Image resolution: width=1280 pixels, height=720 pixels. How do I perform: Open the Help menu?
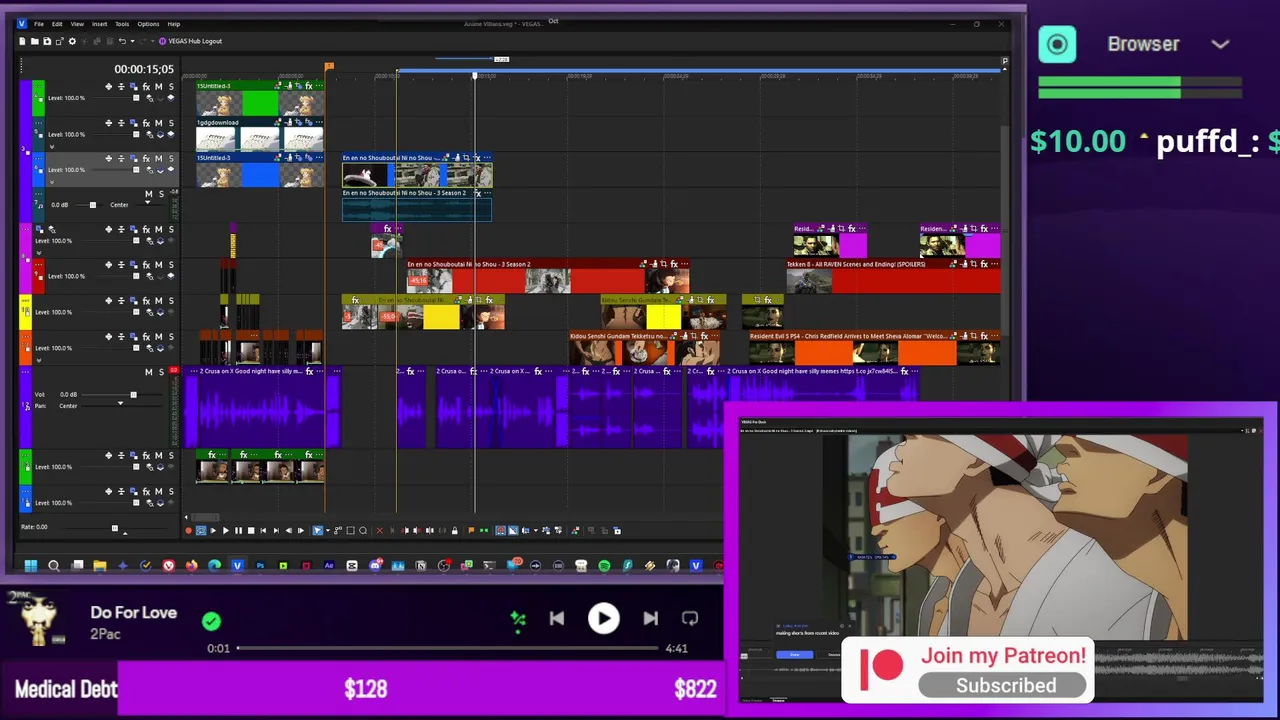click(174, 24)
